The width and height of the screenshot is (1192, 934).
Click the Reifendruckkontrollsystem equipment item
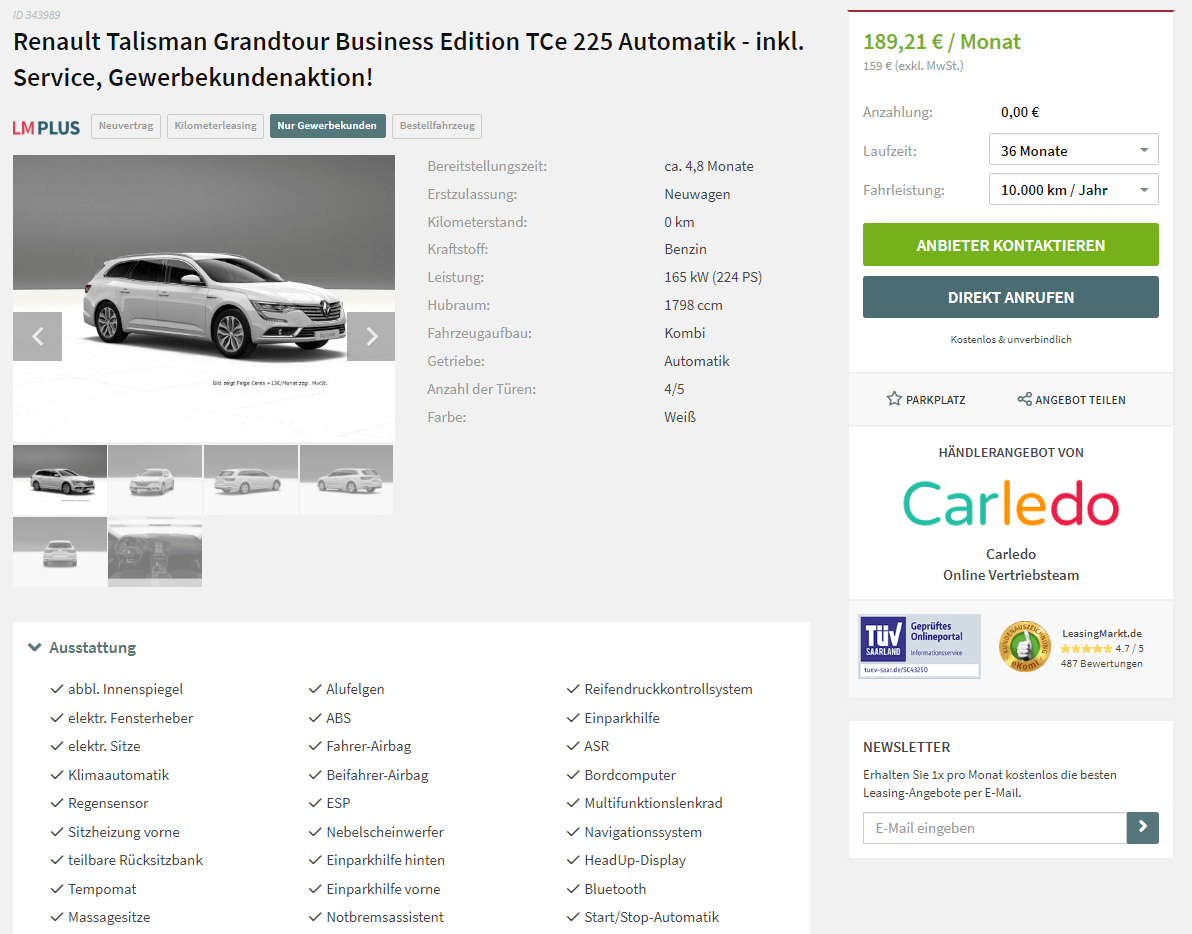click(x=668, y=689)
